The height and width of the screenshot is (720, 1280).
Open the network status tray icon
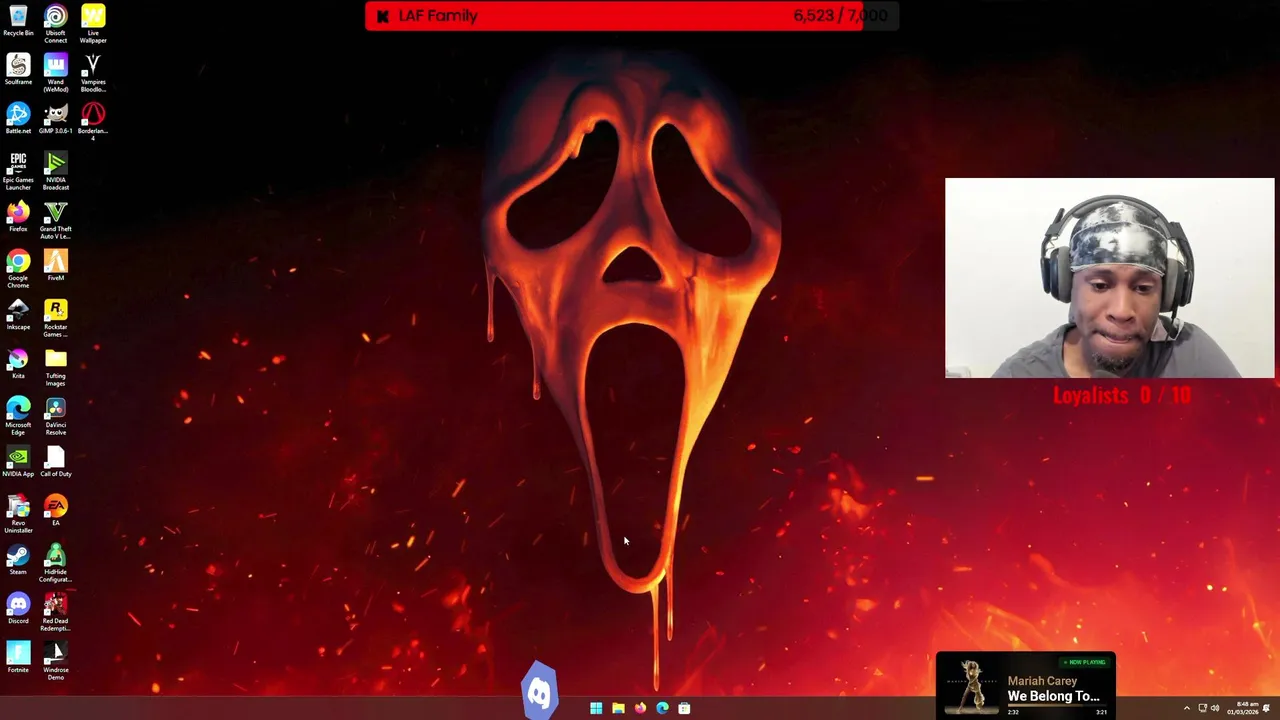1203,708
